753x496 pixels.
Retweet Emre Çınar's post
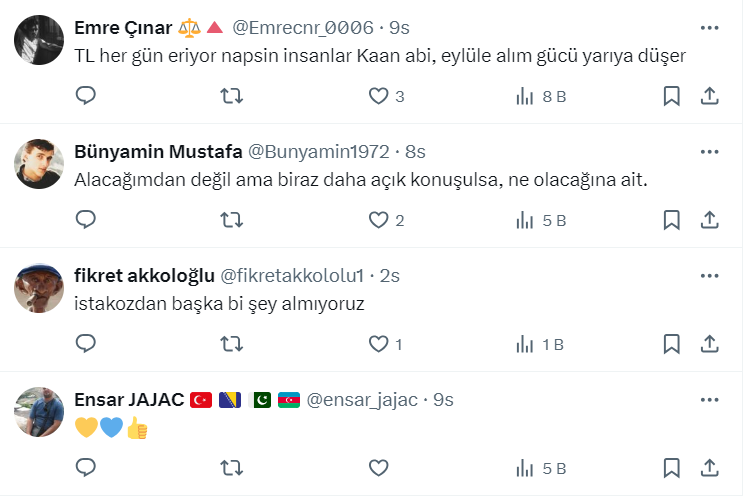[231, 96]
